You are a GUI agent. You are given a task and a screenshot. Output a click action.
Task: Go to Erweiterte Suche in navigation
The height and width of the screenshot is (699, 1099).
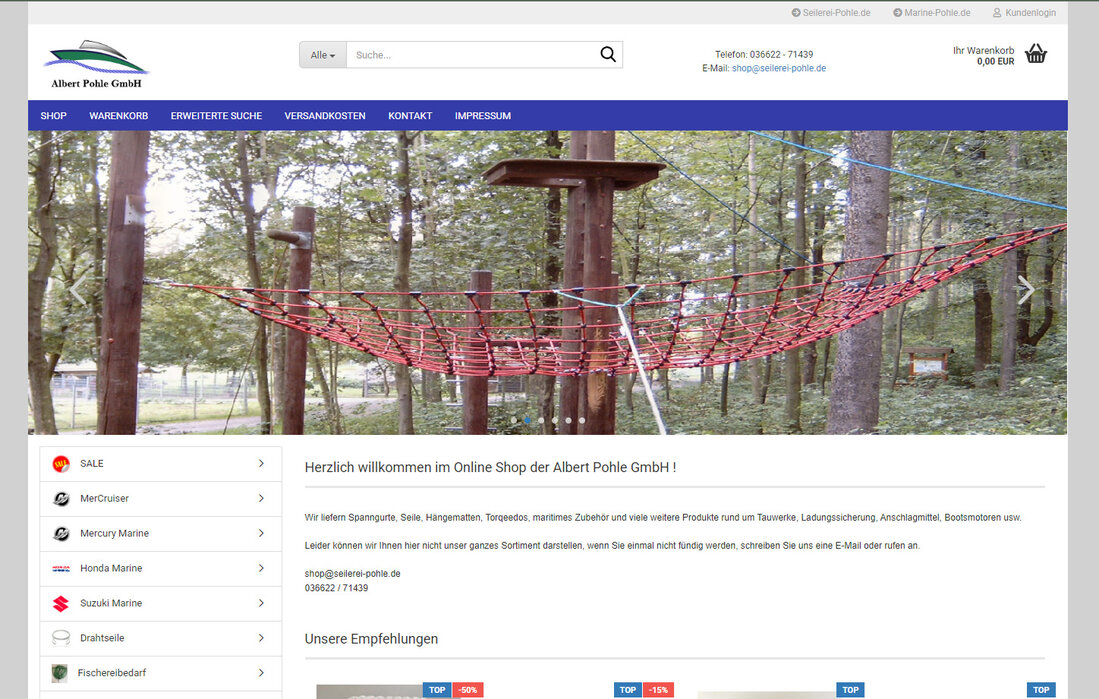[x=216, y=116]
